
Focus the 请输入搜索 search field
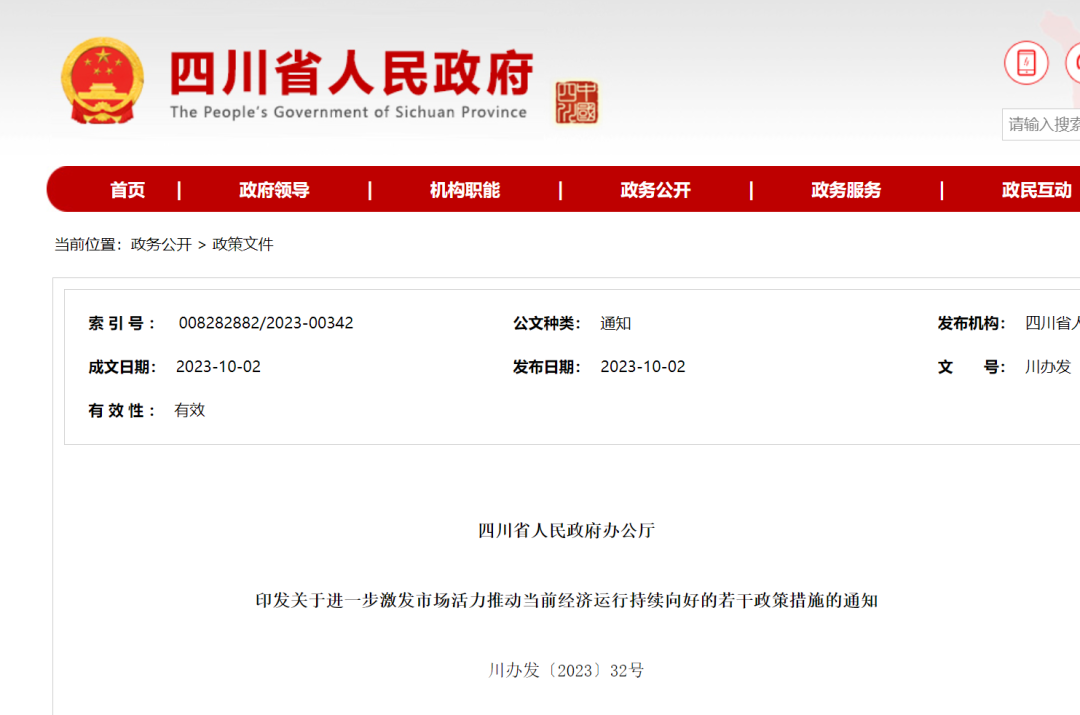(1041, 125)
